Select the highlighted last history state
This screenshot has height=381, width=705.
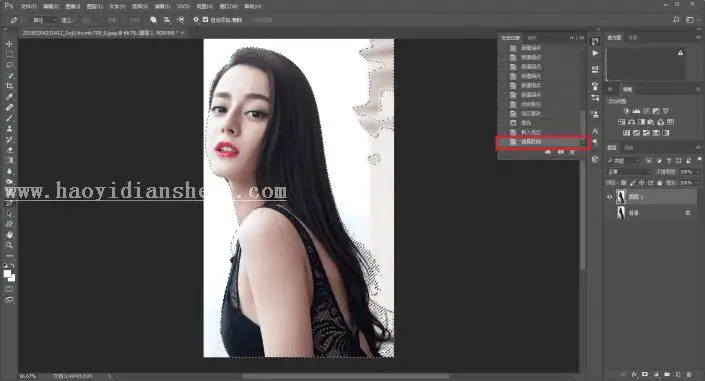point(543,142)
